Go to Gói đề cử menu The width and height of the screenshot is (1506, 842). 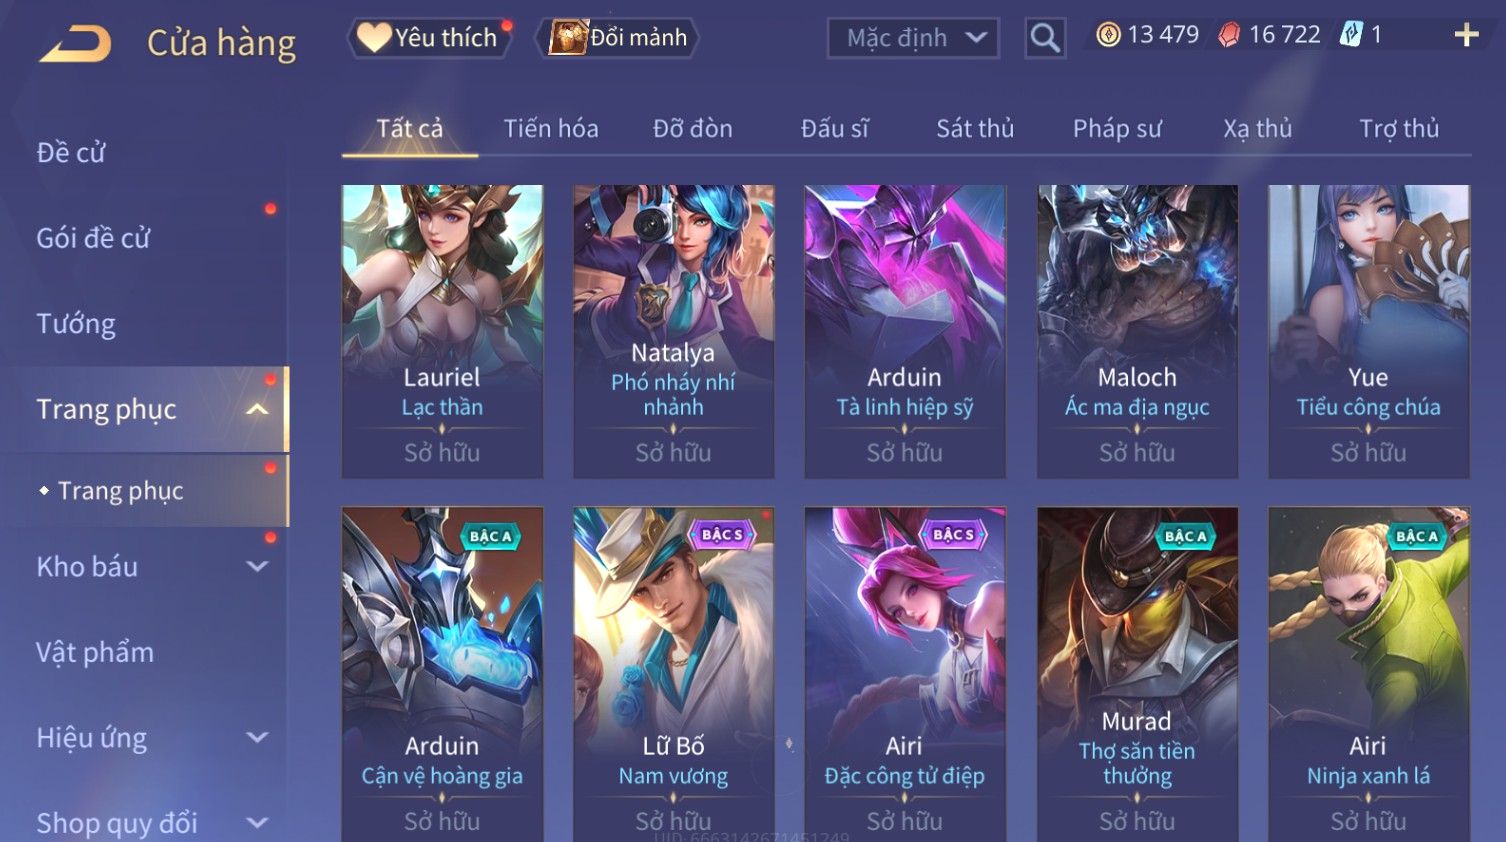[x=93, y=238]
